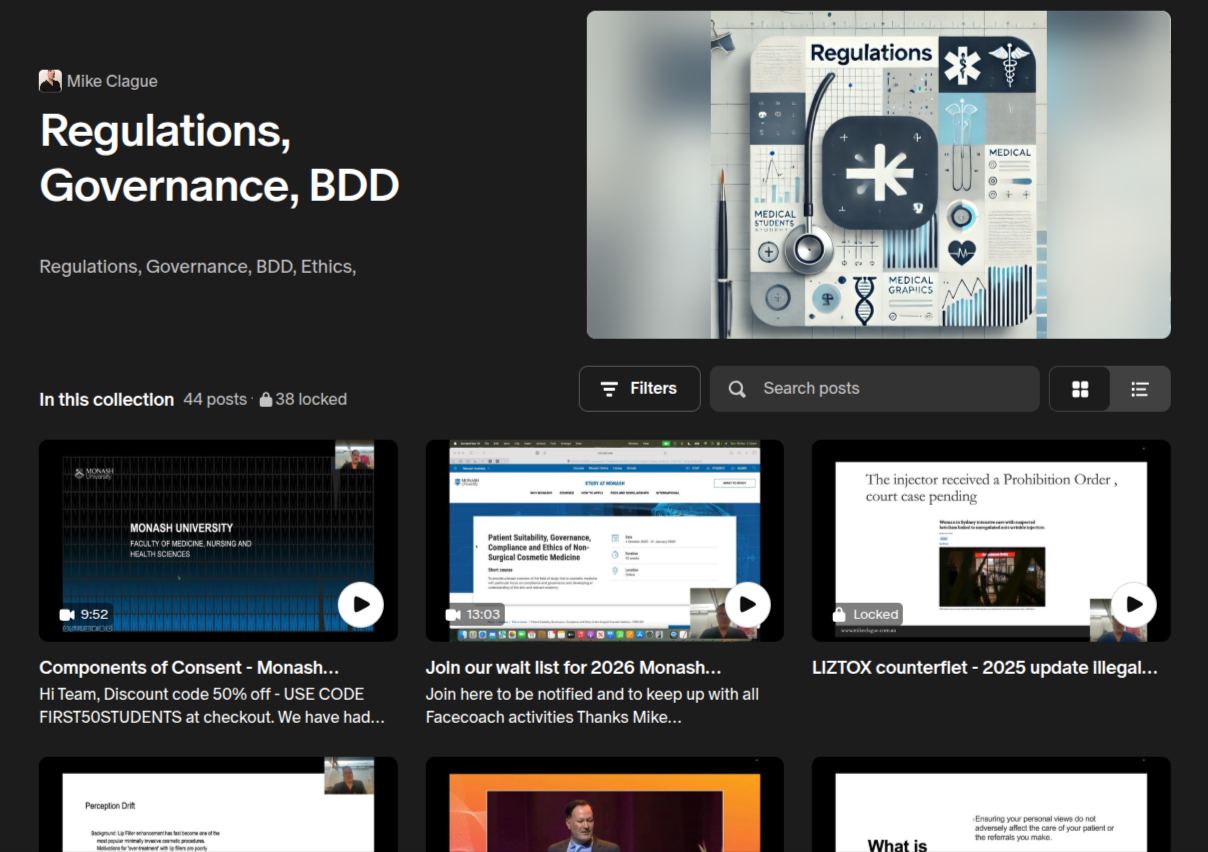Switch to list view layout
This screenshot has height=852, width=1208.
point(1139,389)
